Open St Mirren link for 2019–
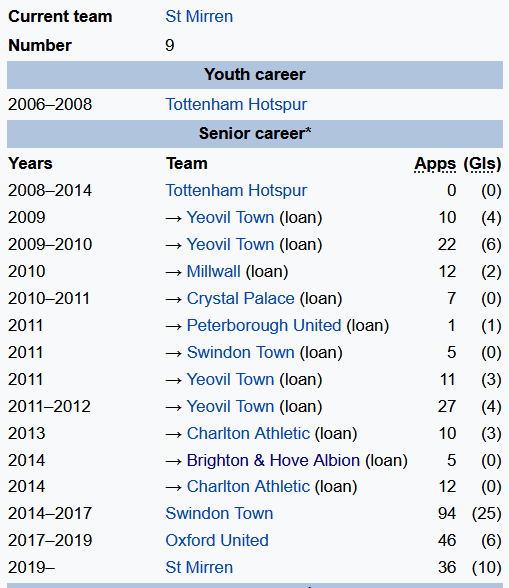This screenshot has width=509, height=588. tap(199, 567)
